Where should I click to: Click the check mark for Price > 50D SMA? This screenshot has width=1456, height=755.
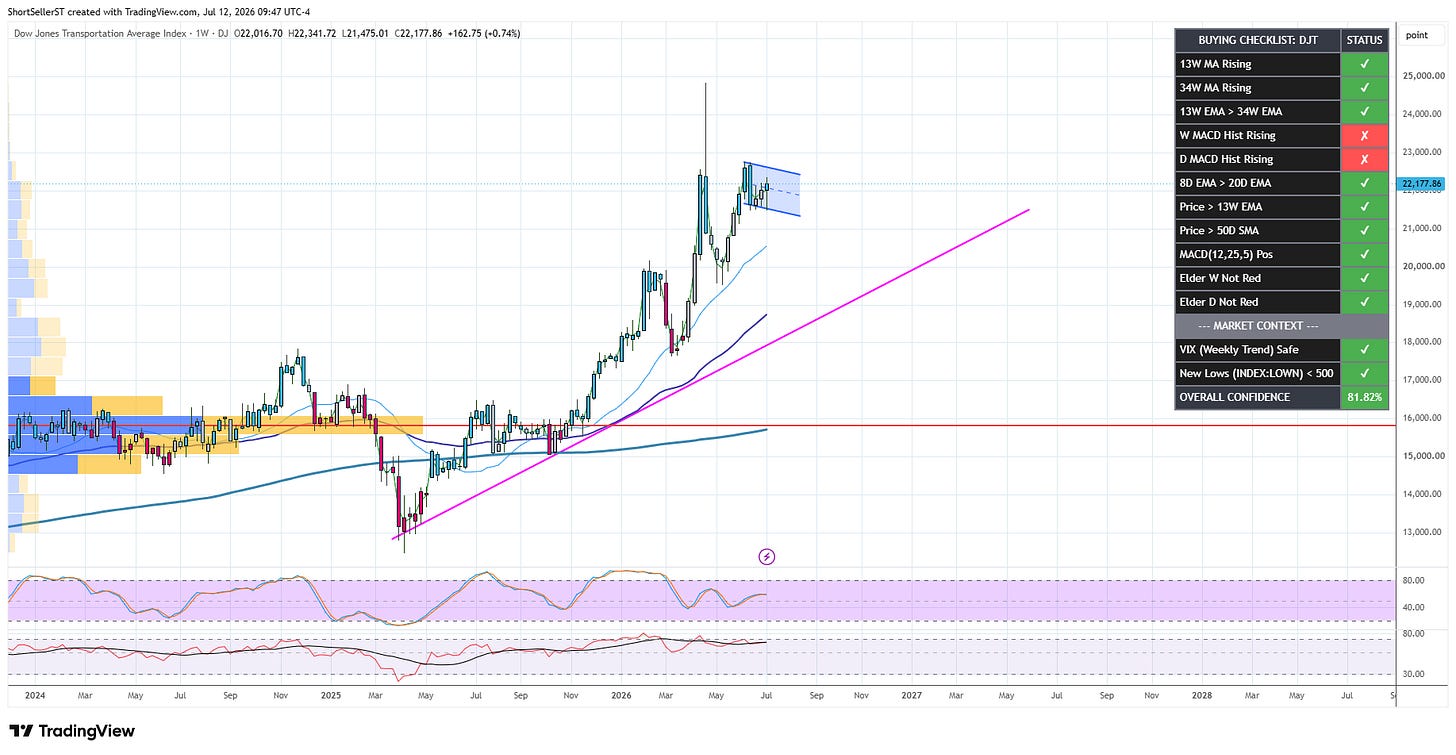1364,230
